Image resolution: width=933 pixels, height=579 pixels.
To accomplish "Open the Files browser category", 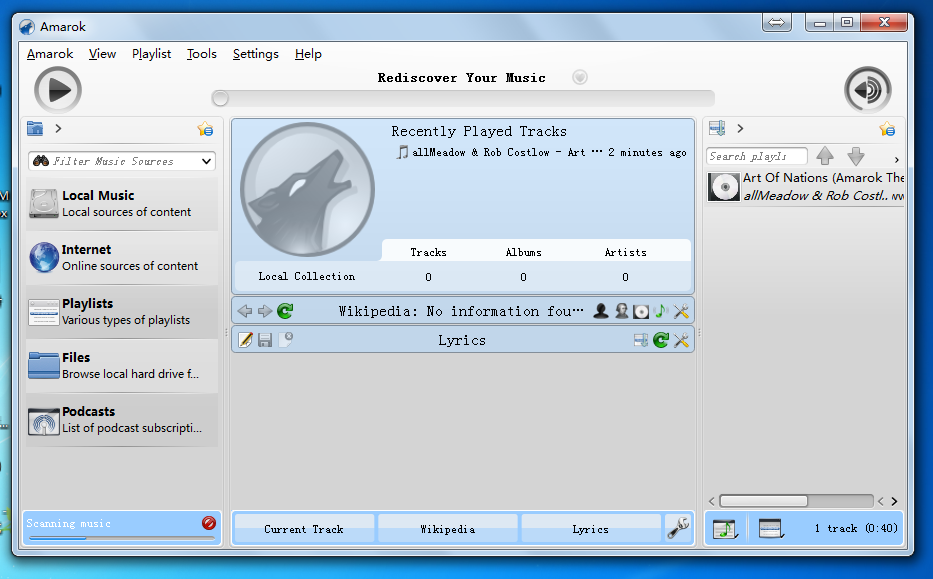I will pos(122,365).
